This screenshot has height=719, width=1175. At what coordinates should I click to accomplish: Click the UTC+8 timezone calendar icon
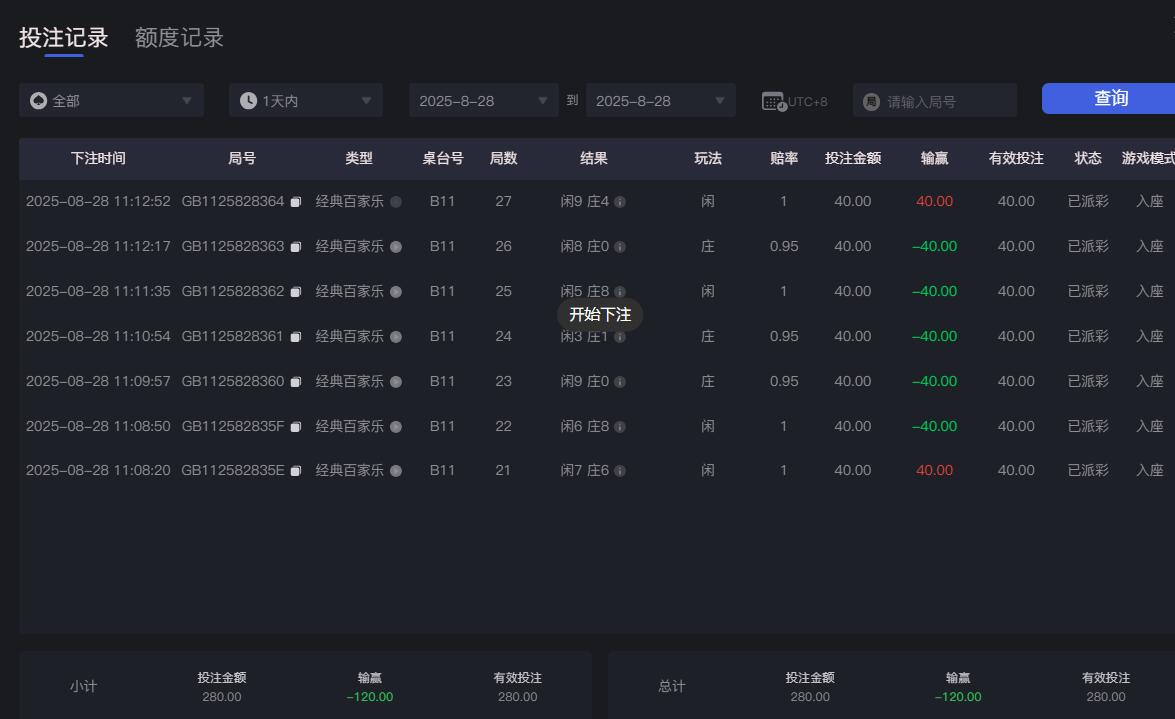point(771,100)
